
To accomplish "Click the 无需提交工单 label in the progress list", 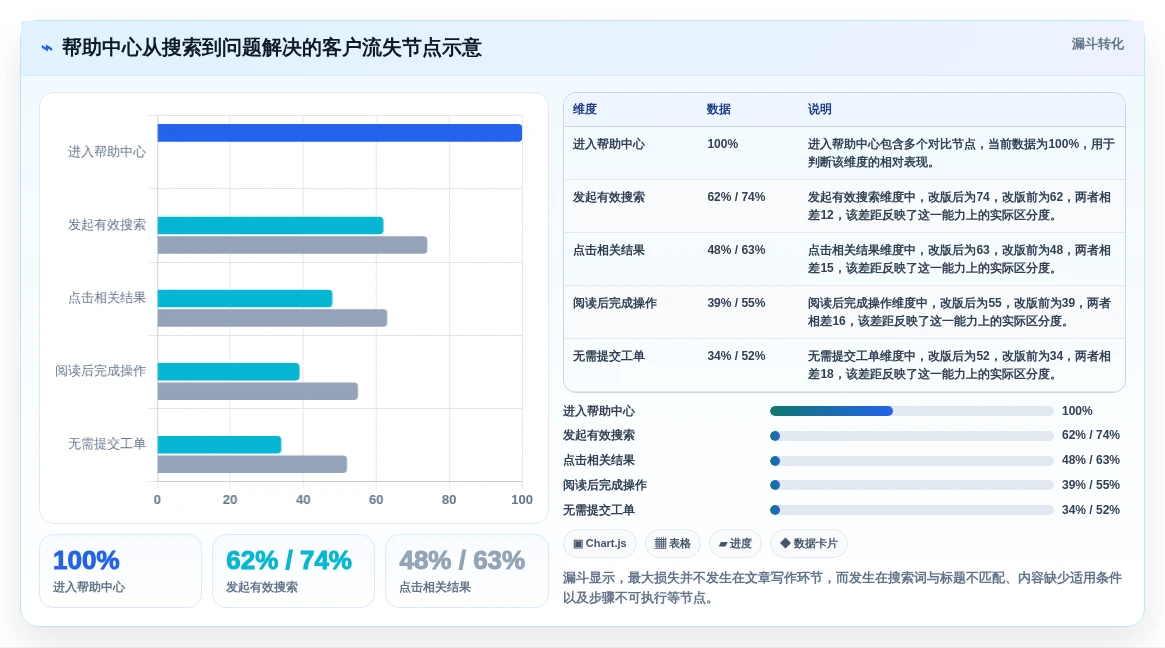I will pos(599,511).
